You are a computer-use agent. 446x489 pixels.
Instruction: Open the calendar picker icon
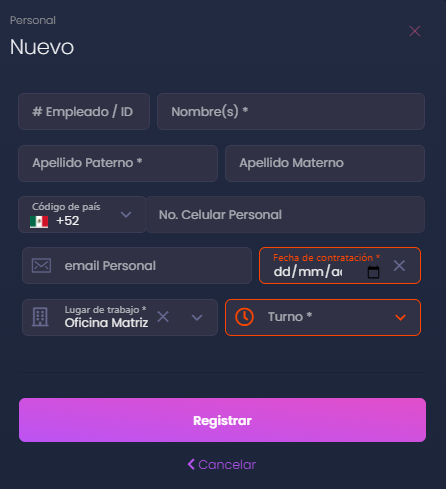373,272
